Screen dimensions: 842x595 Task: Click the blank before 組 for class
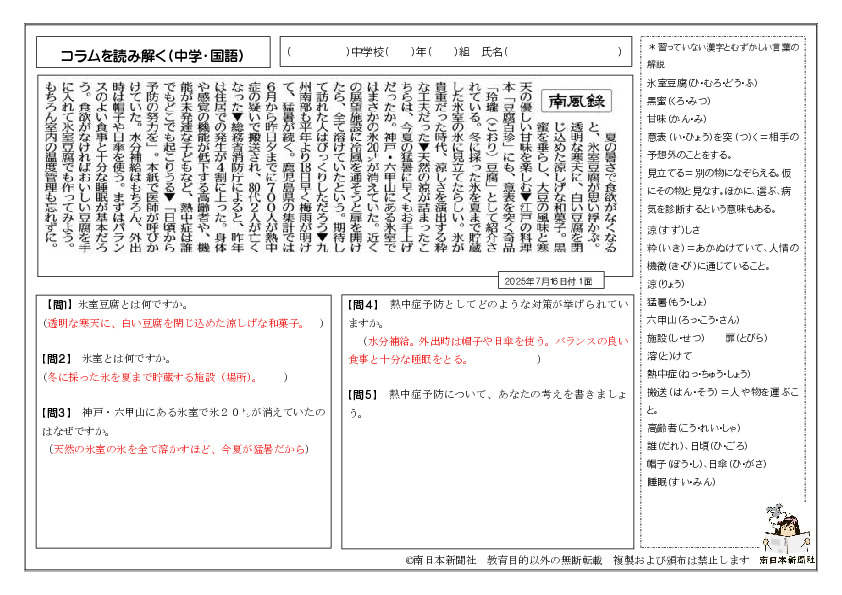443,52
